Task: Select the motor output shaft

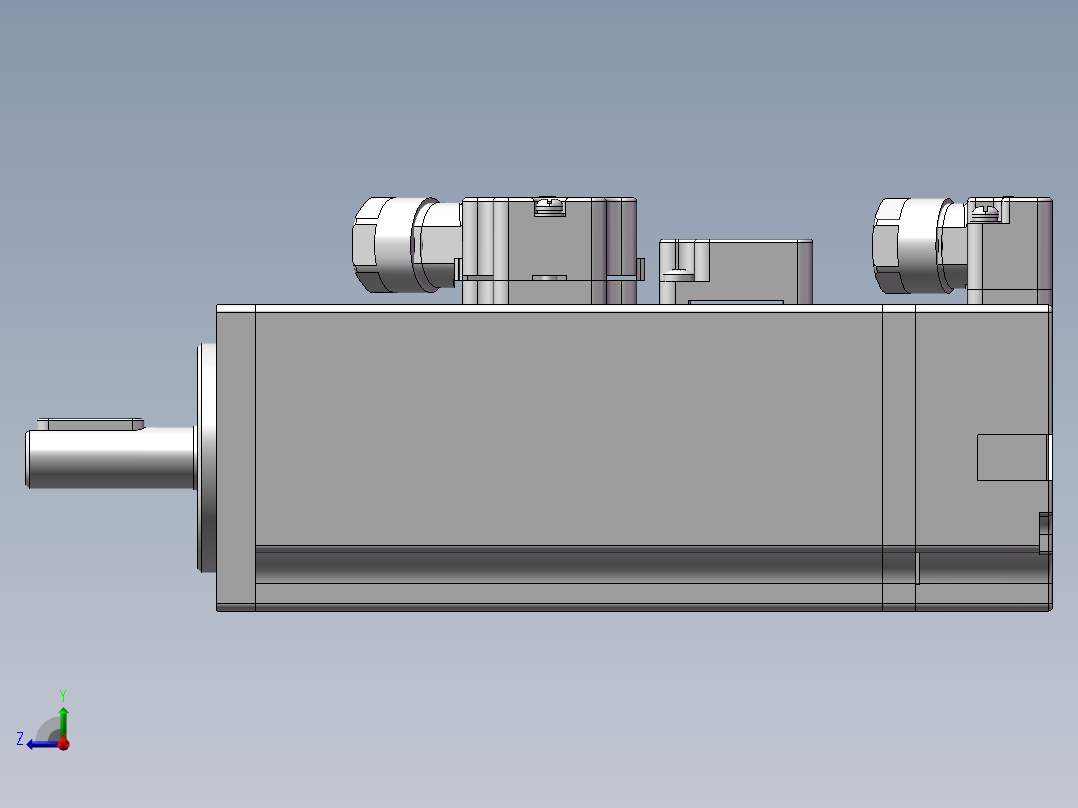Action: (110, 458)
